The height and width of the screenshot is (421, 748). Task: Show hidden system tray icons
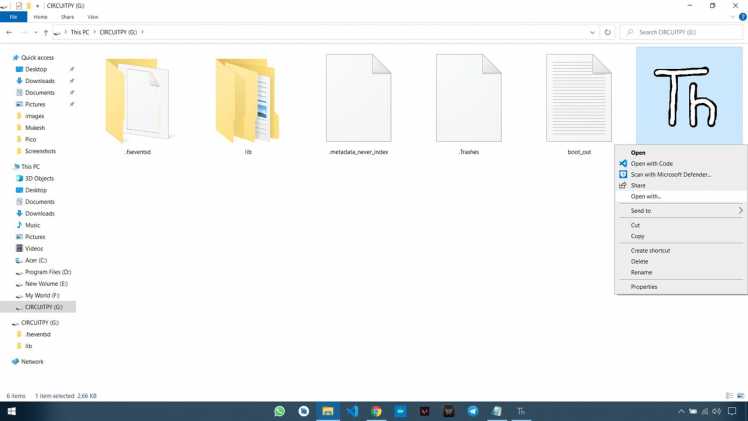coord(681,411)
